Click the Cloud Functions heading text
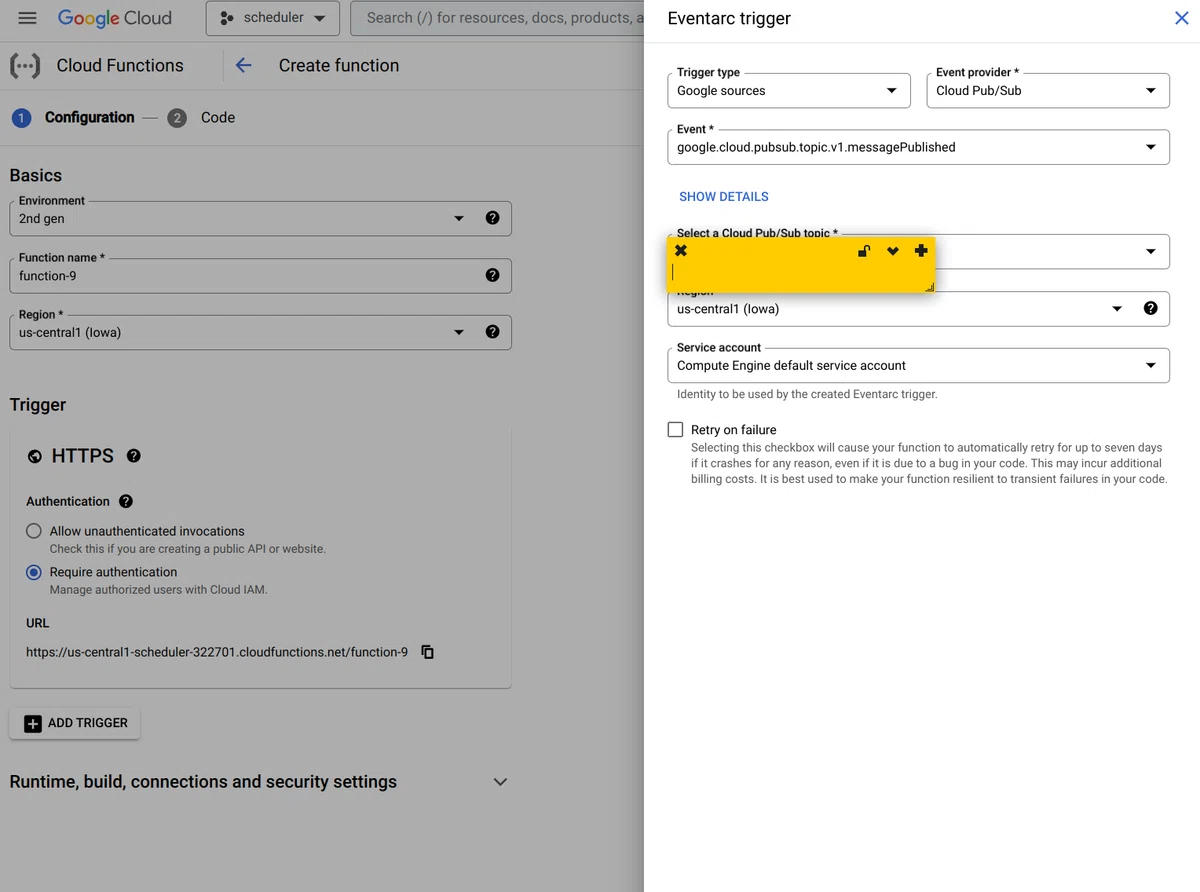1200x892 pixels. (x=120, y=66)
